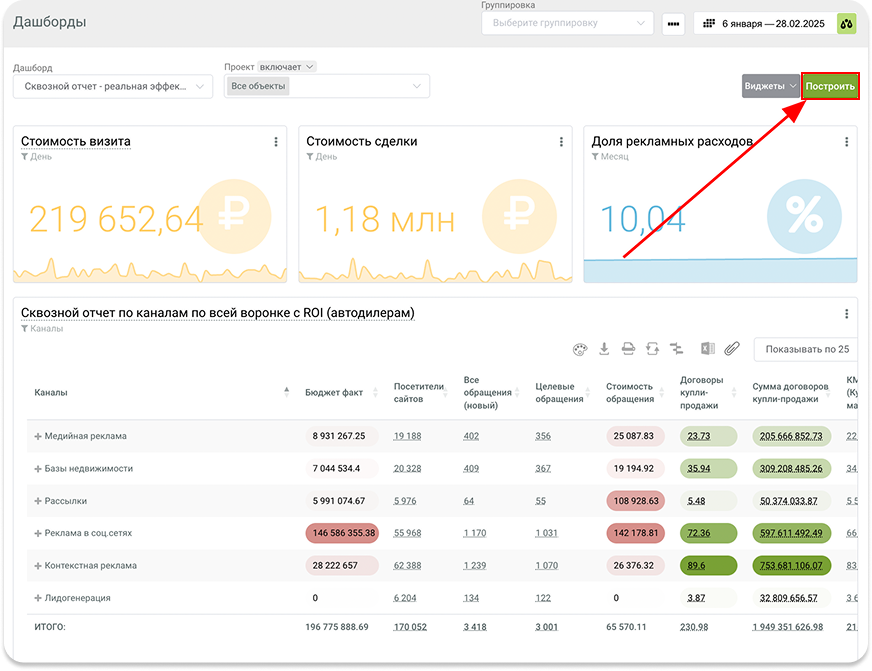Expand the Контекстная реклама channel row

(x=38, y=566)
